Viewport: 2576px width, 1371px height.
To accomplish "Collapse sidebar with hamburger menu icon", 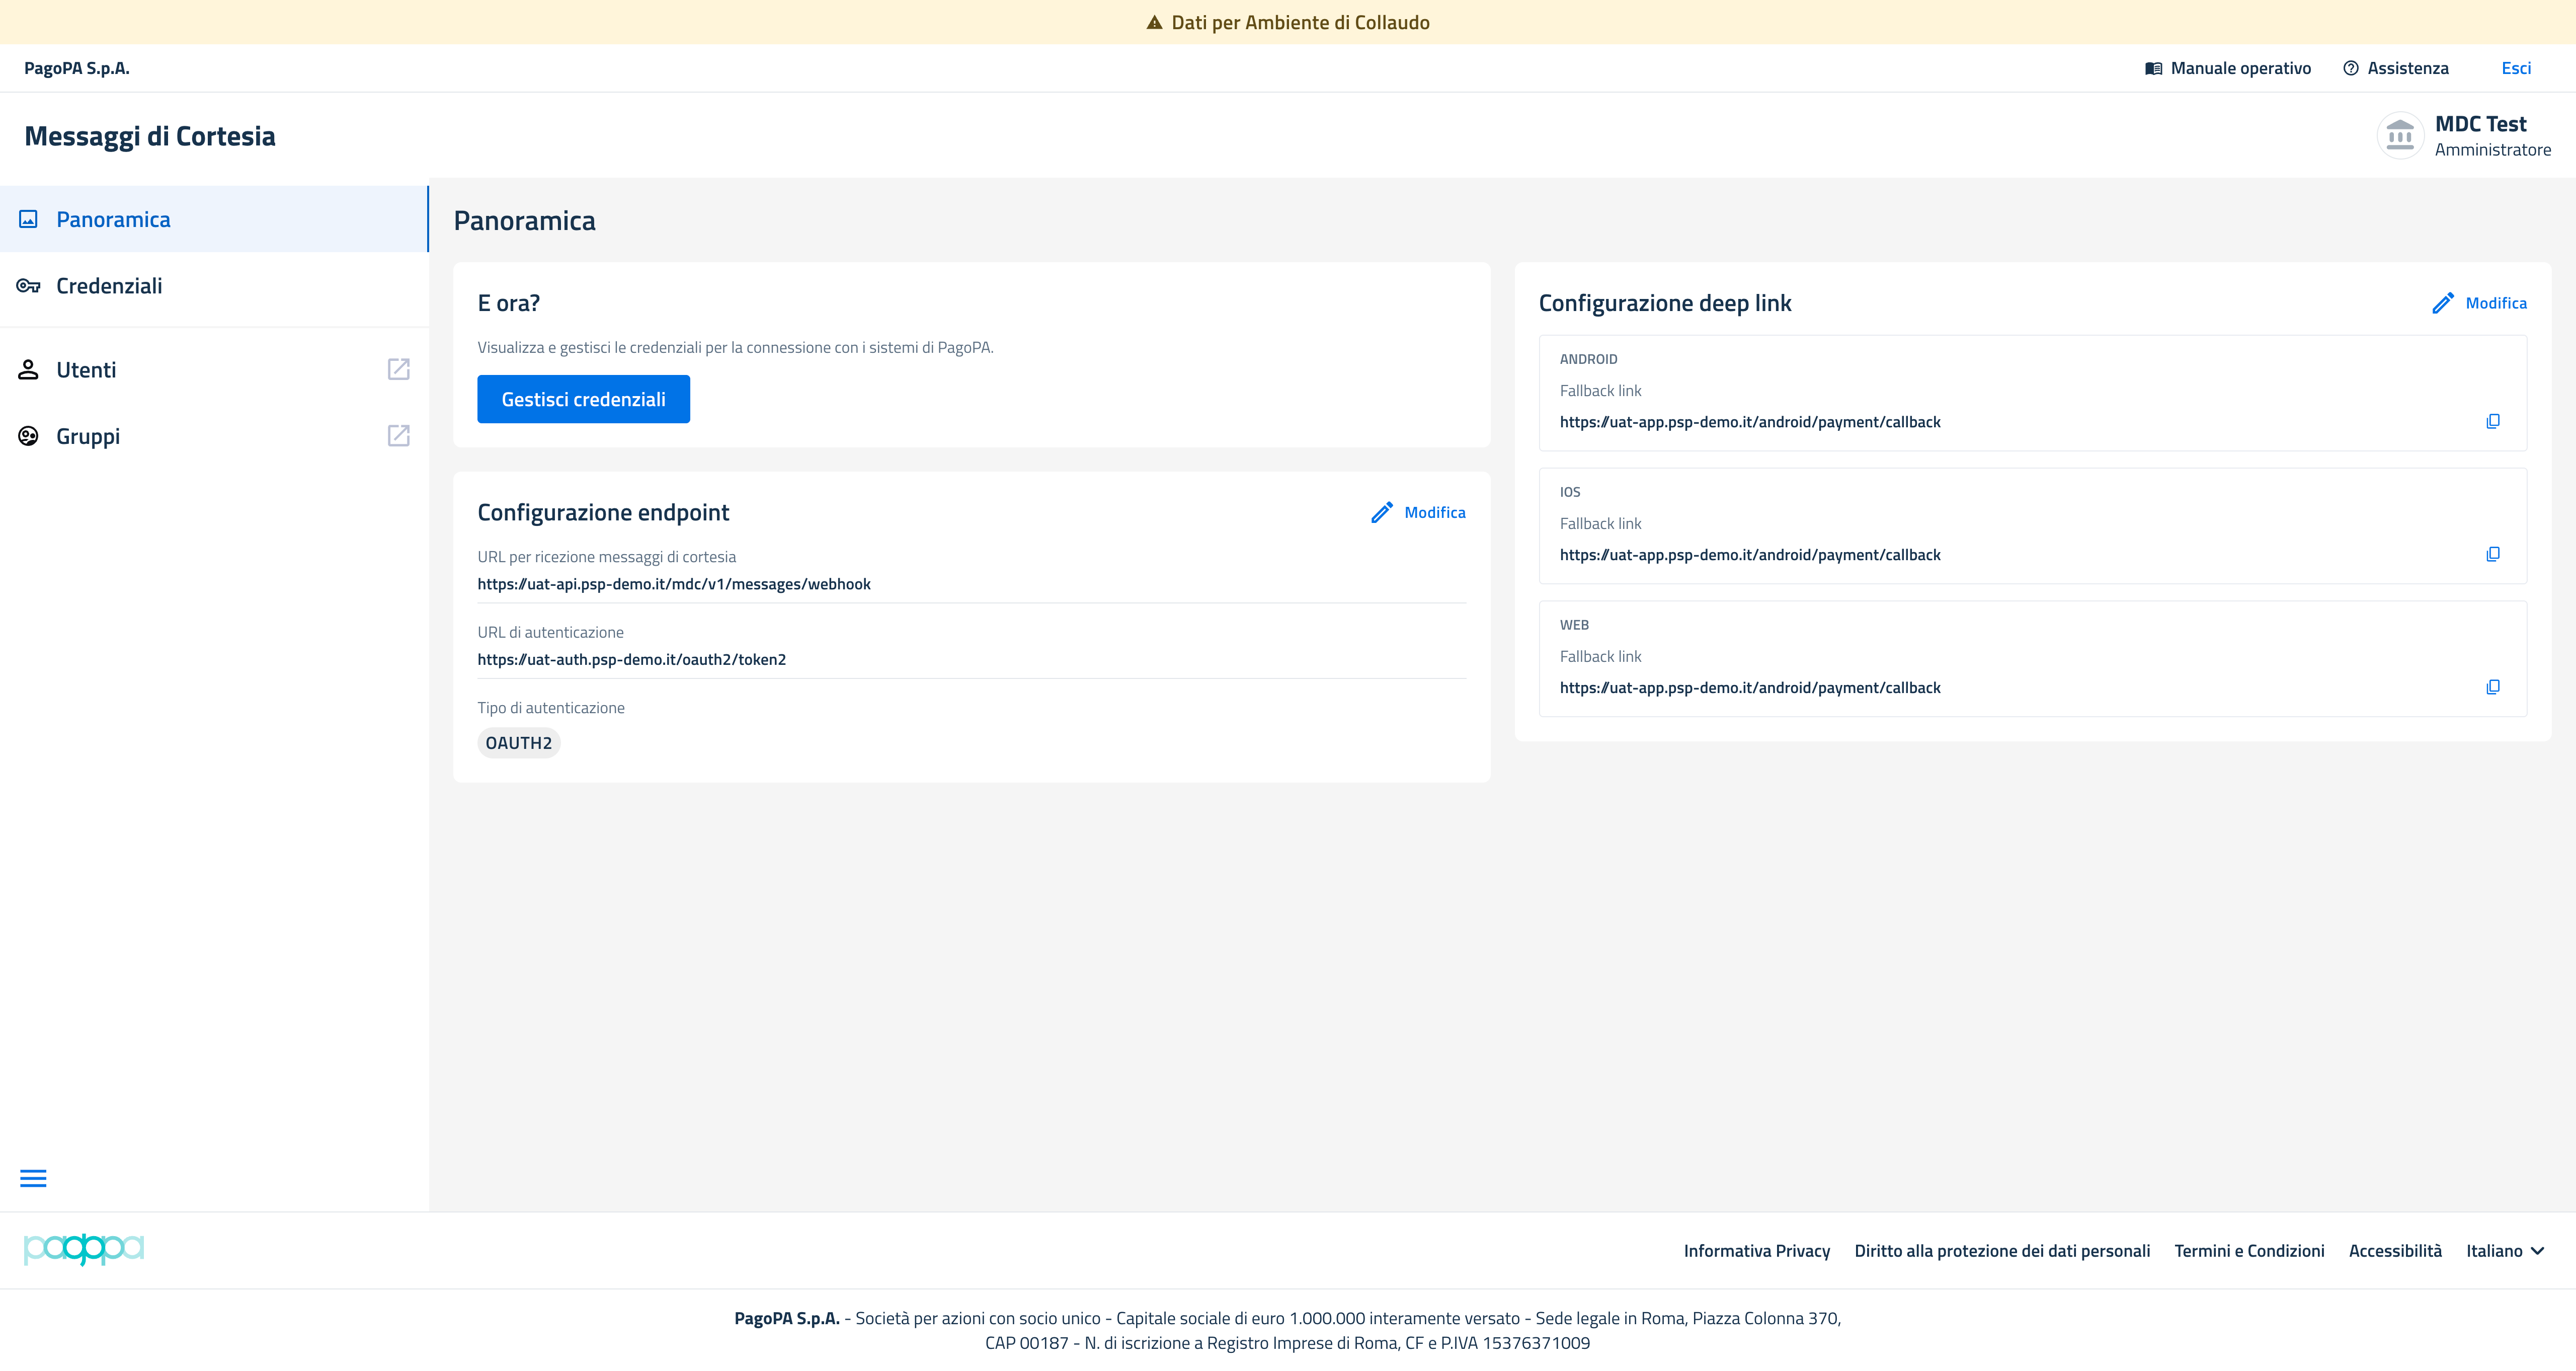I will (x=33, y=1178).
